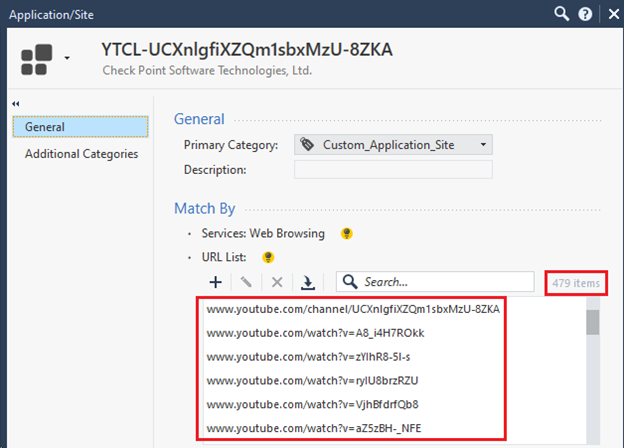Expand the arrow beside the application icon

tap(67, 58)
